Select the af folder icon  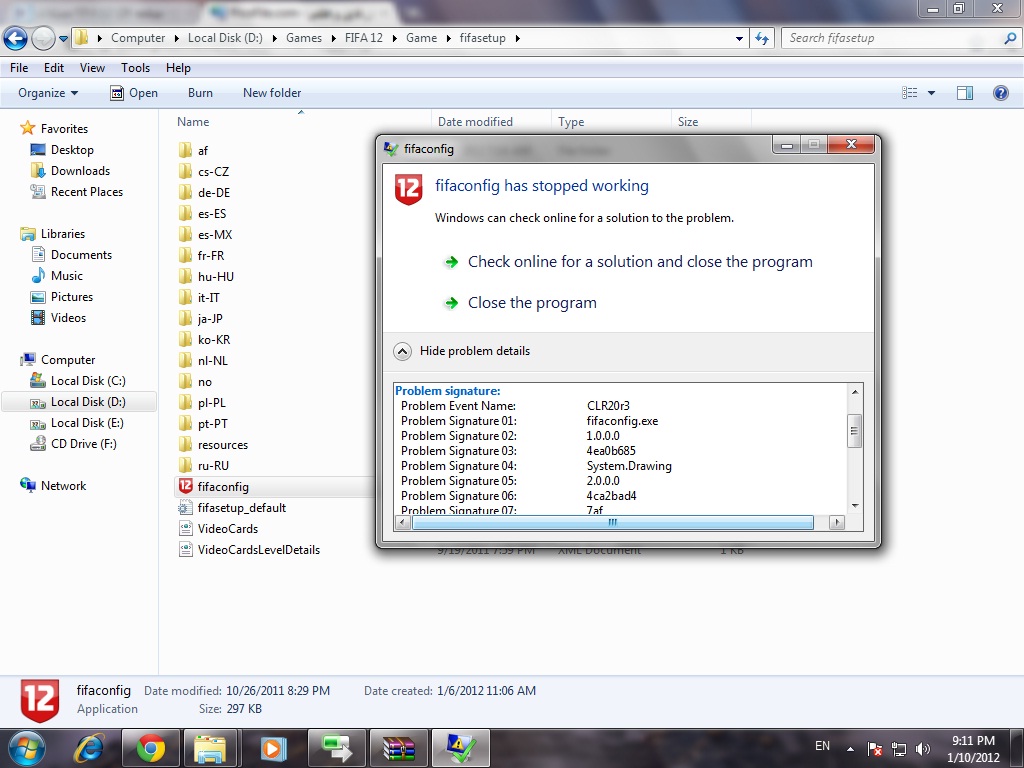(x=185, y=151)
